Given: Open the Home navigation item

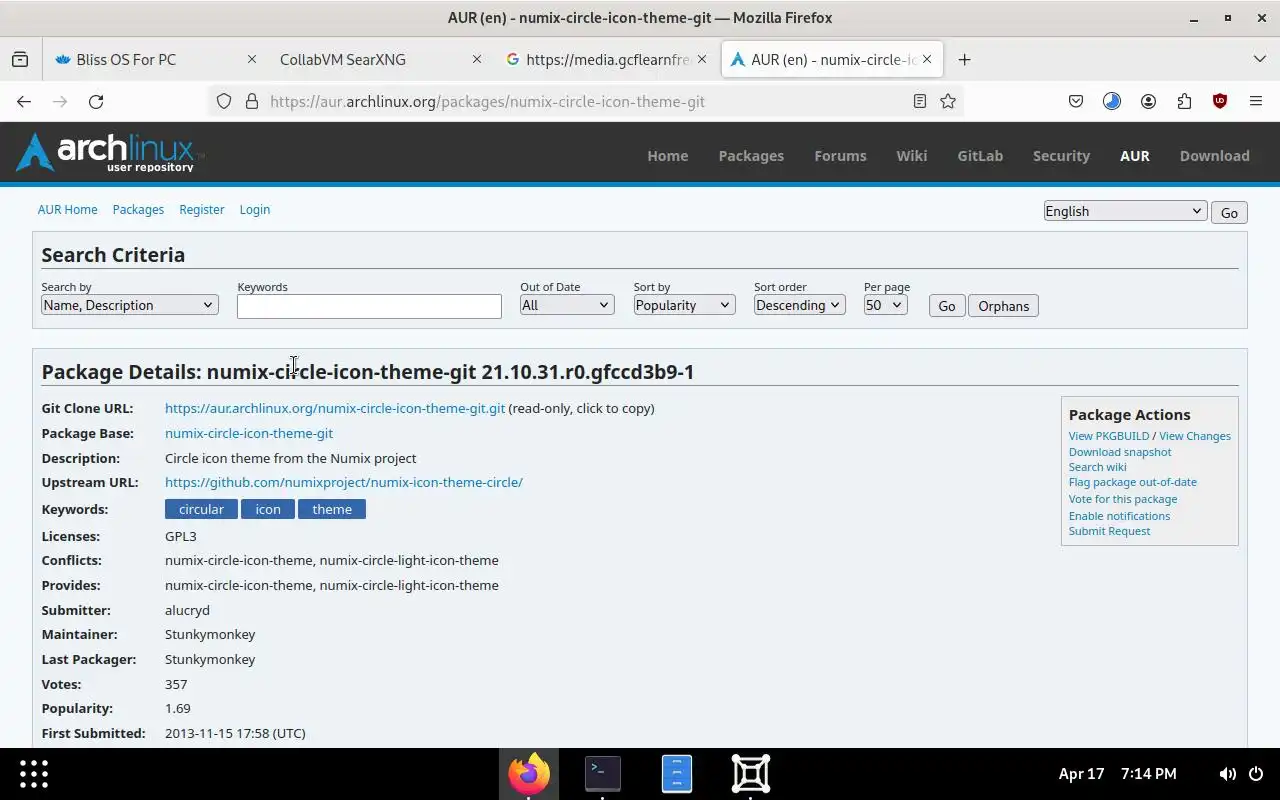Looking at the screenshot, I should 667,156.
